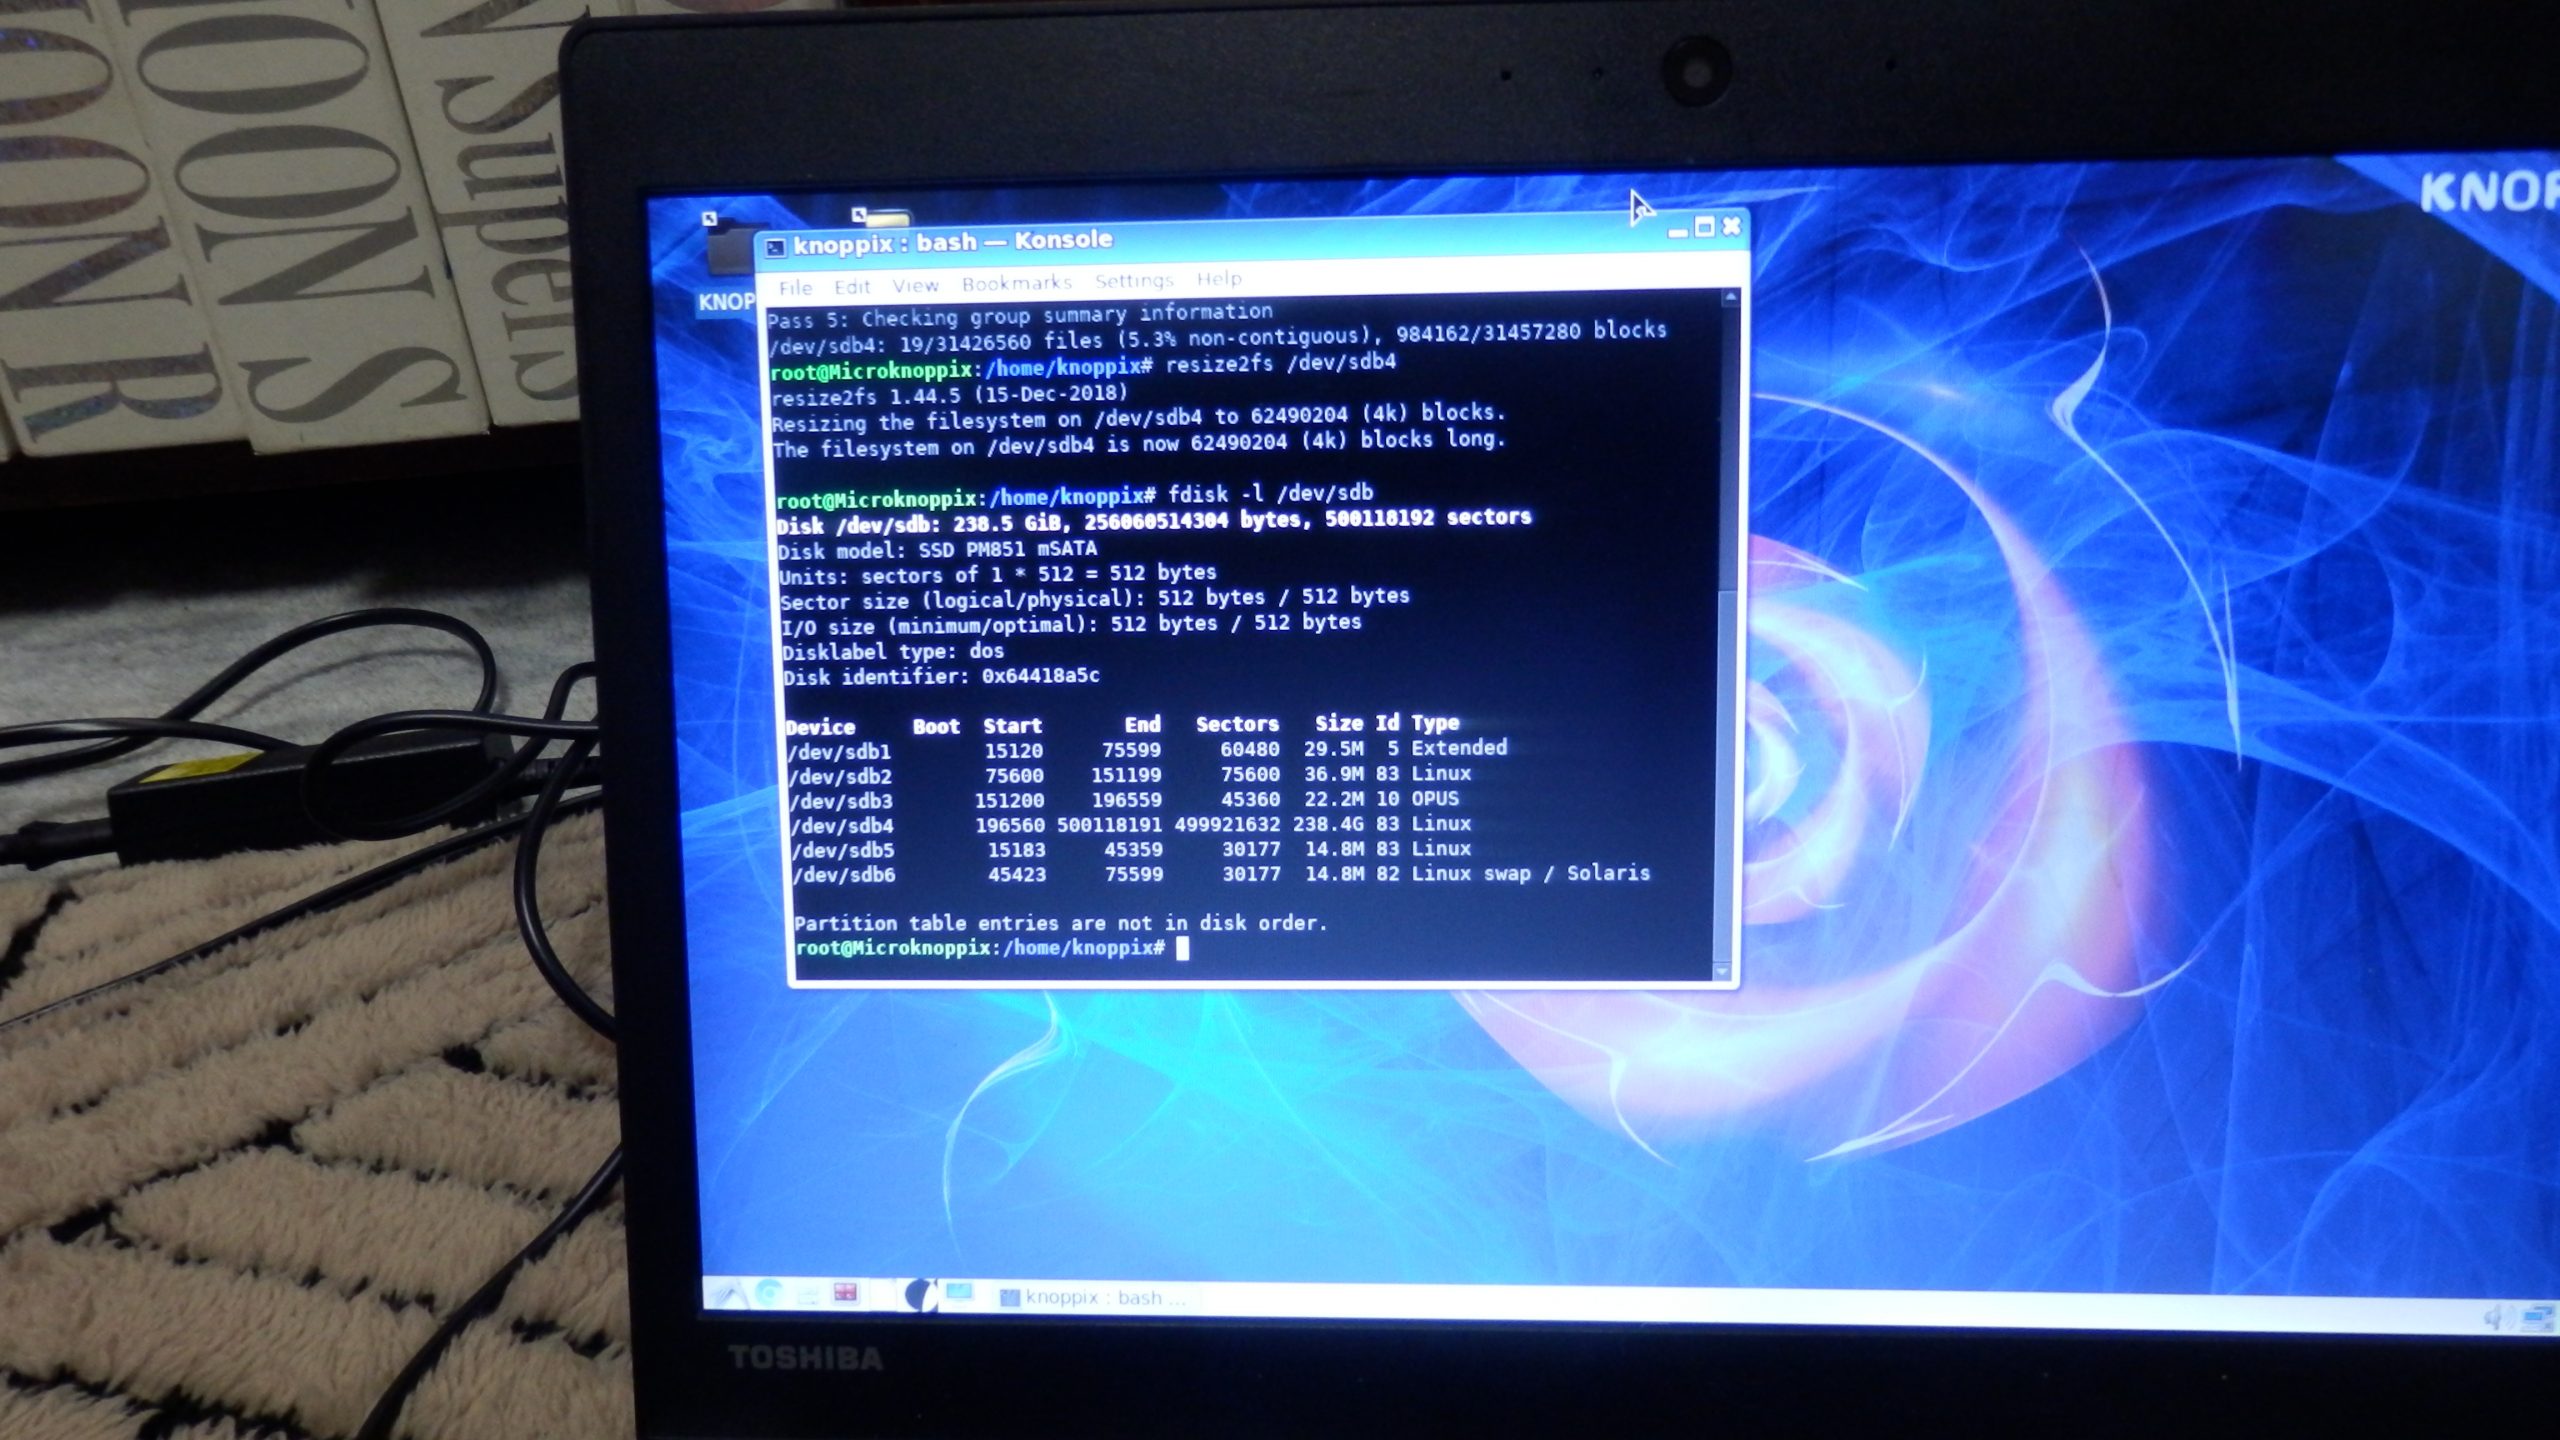The height and width of the screenshot is (1440, 2560).
Task: Click the 'Disklabel type: dos' line
Action: 893,652
